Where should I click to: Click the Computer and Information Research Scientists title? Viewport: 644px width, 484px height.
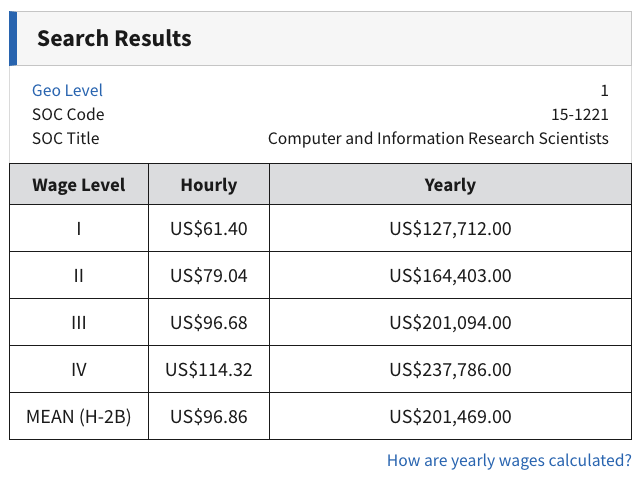[x=438, y=138]
